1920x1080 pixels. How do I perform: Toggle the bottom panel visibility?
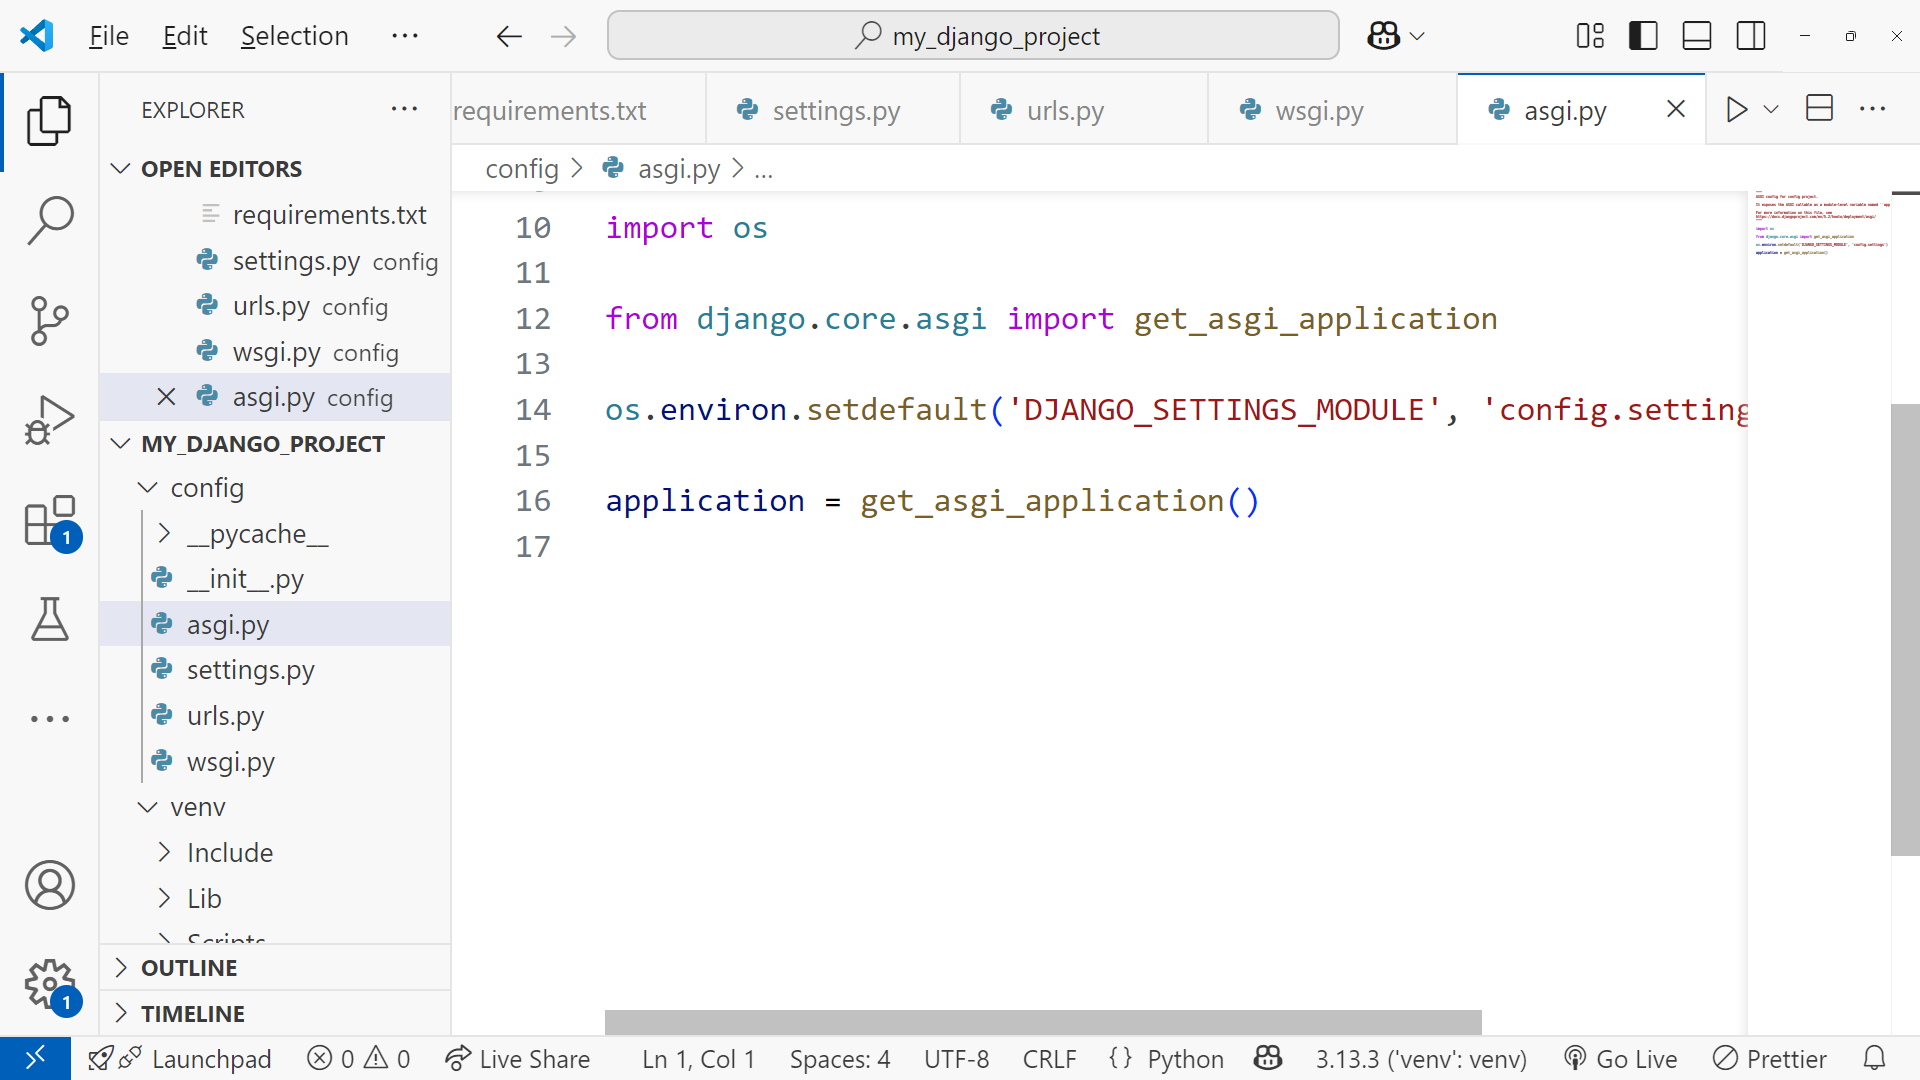click(x=1697, y=36)
